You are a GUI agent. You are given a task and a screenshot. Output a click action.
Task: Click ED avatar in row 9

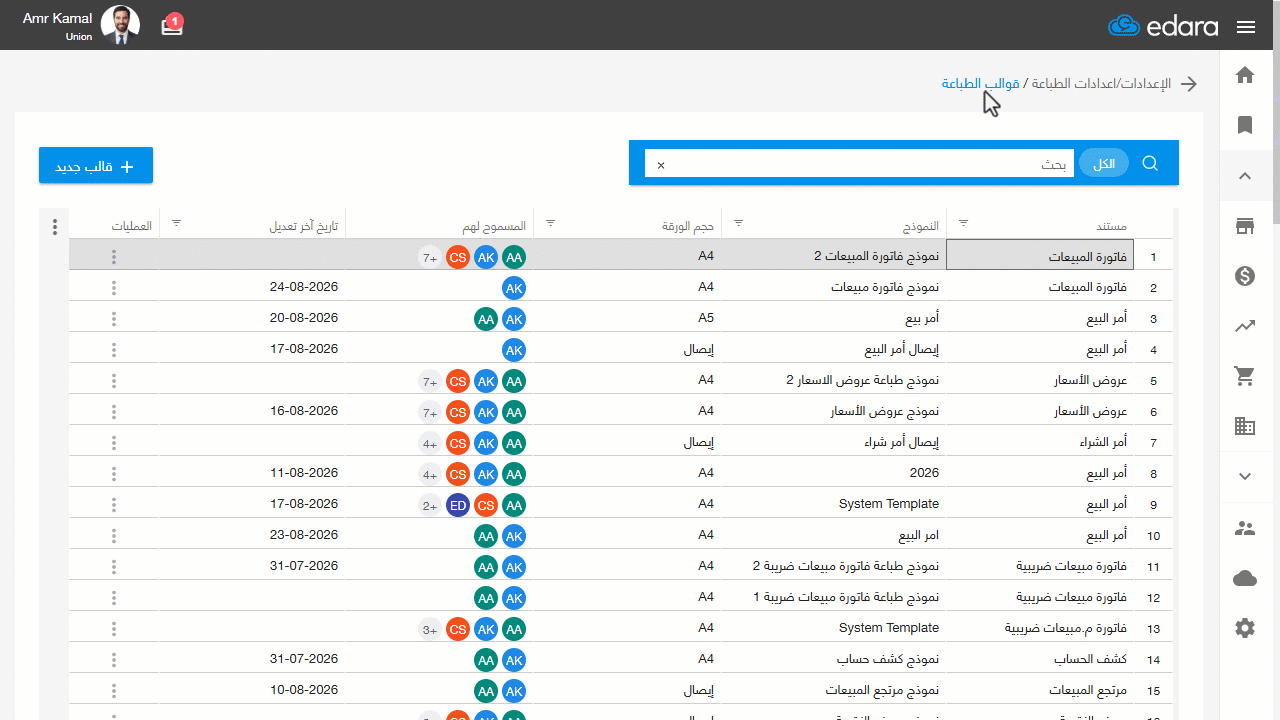458,505
